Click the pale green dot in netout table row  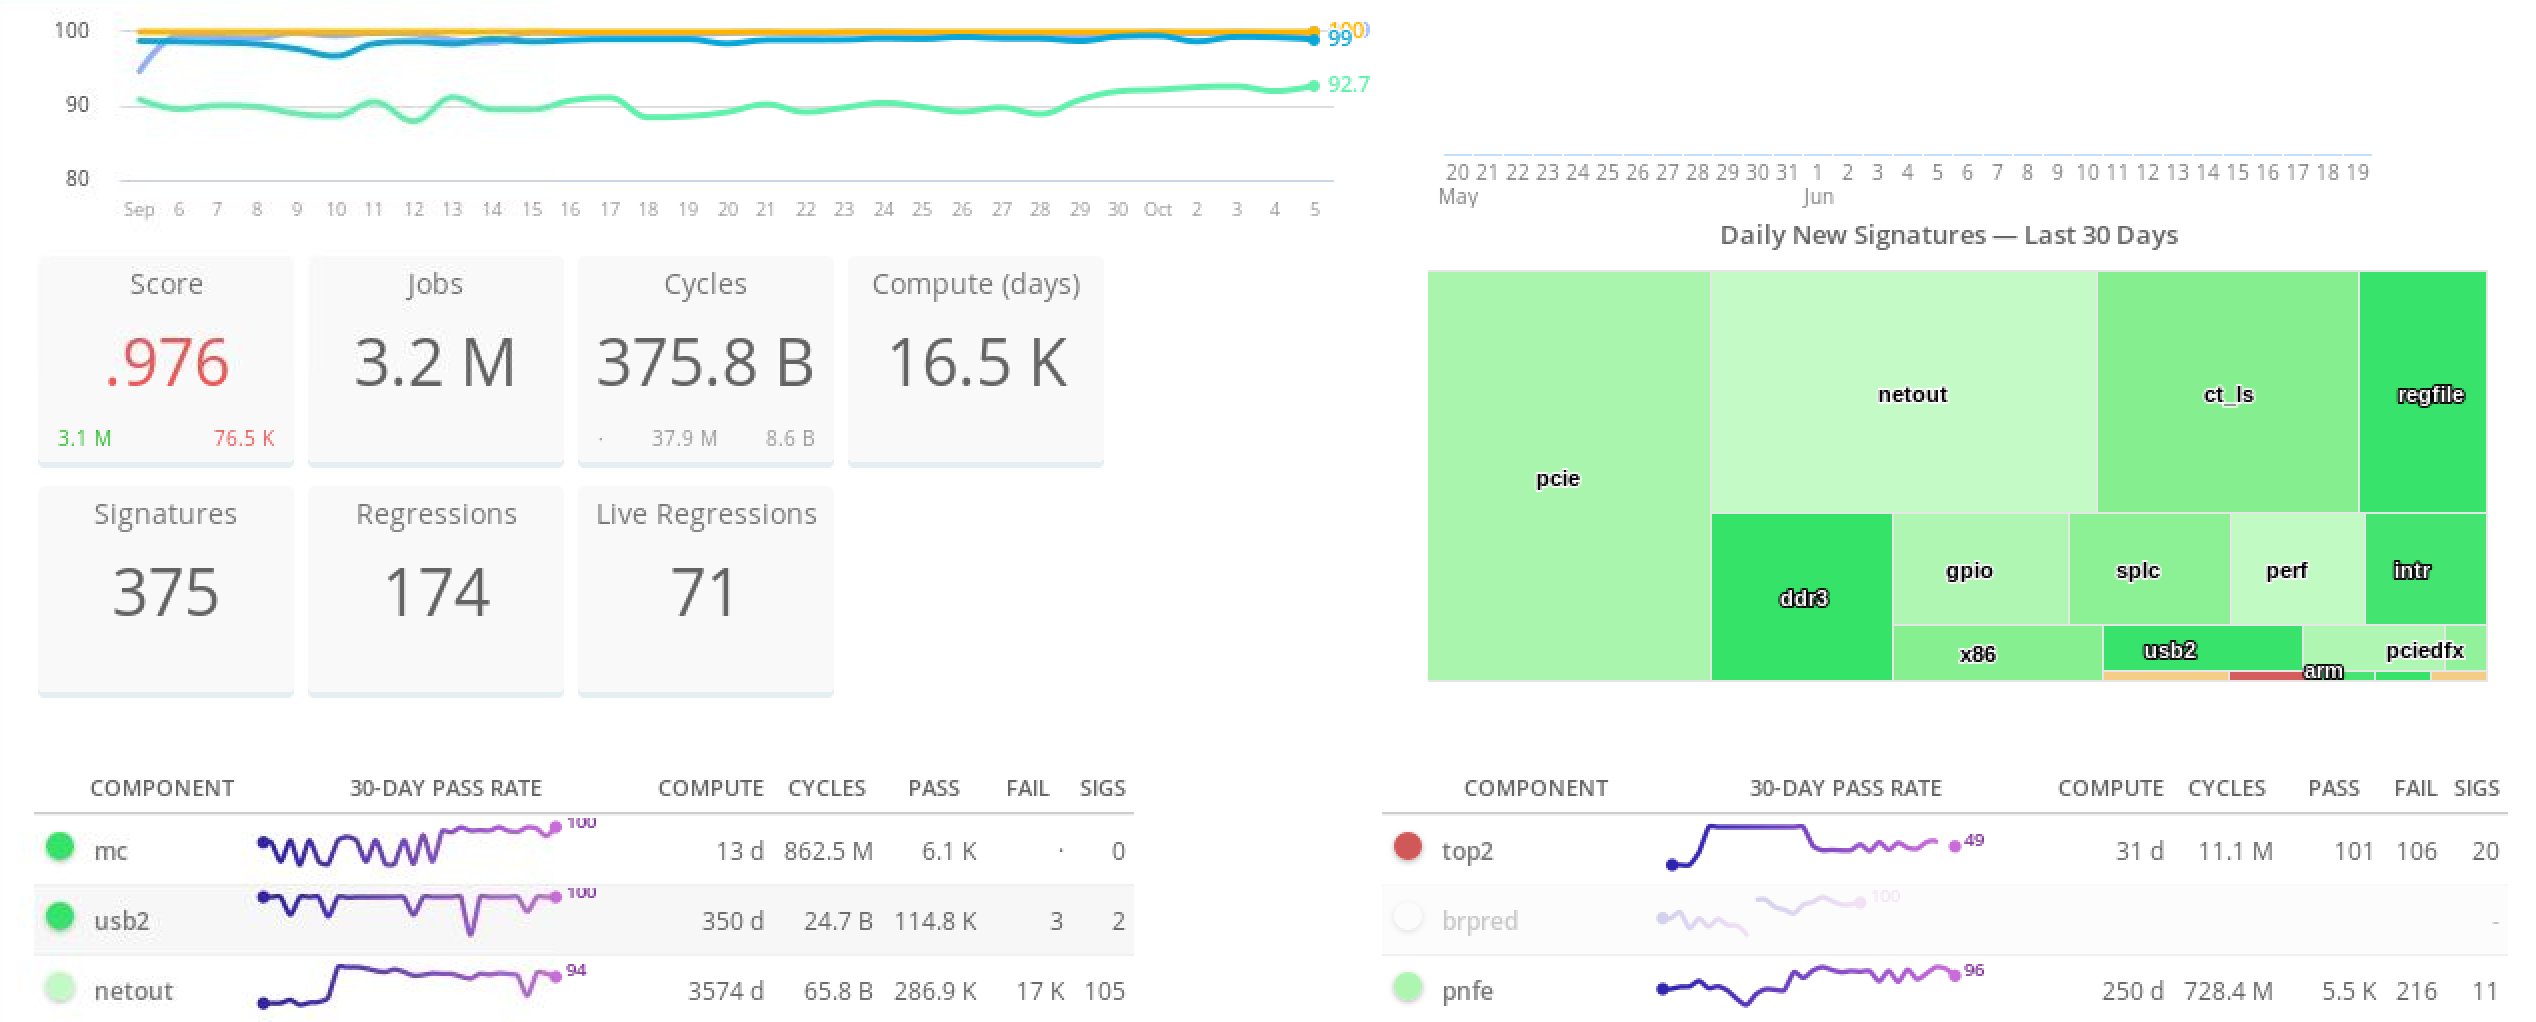coord(60,987)
